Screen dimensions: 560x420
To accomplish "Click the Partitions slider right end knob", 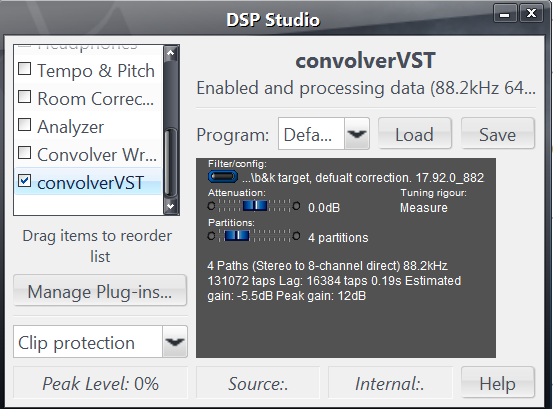I will [x=296, y=236].
